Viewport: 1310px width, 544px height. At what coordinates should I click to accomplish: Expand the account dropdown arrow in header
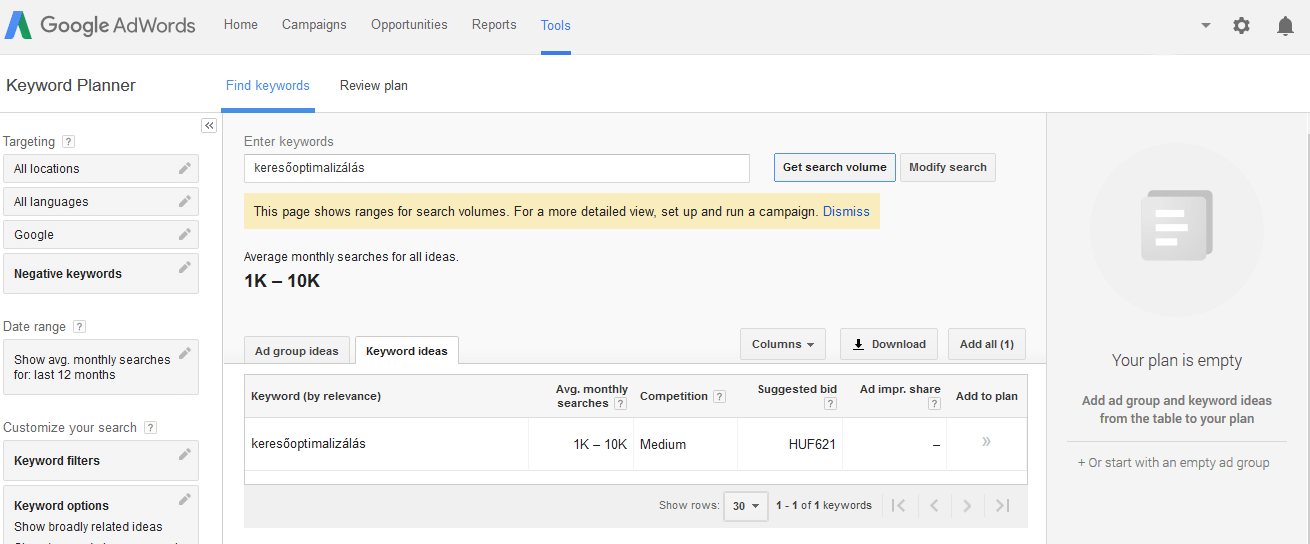pos(1206,26)
